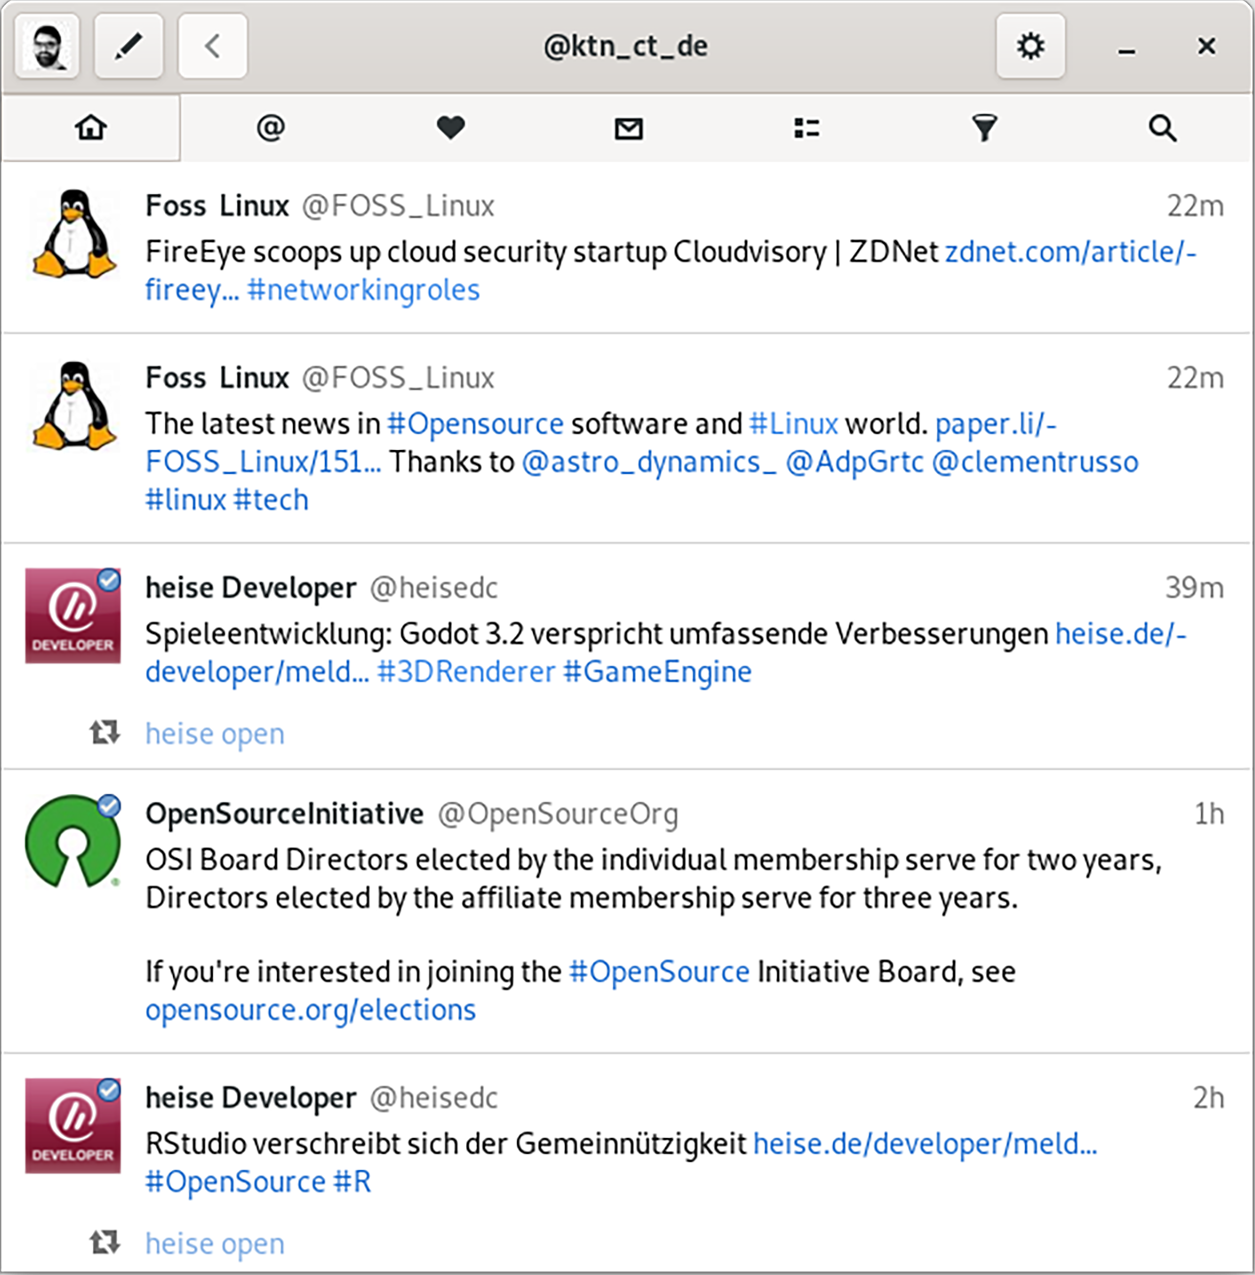
Task: Click the #OpenSource hashtag in OSI tweet
Action: click(659, 972)
